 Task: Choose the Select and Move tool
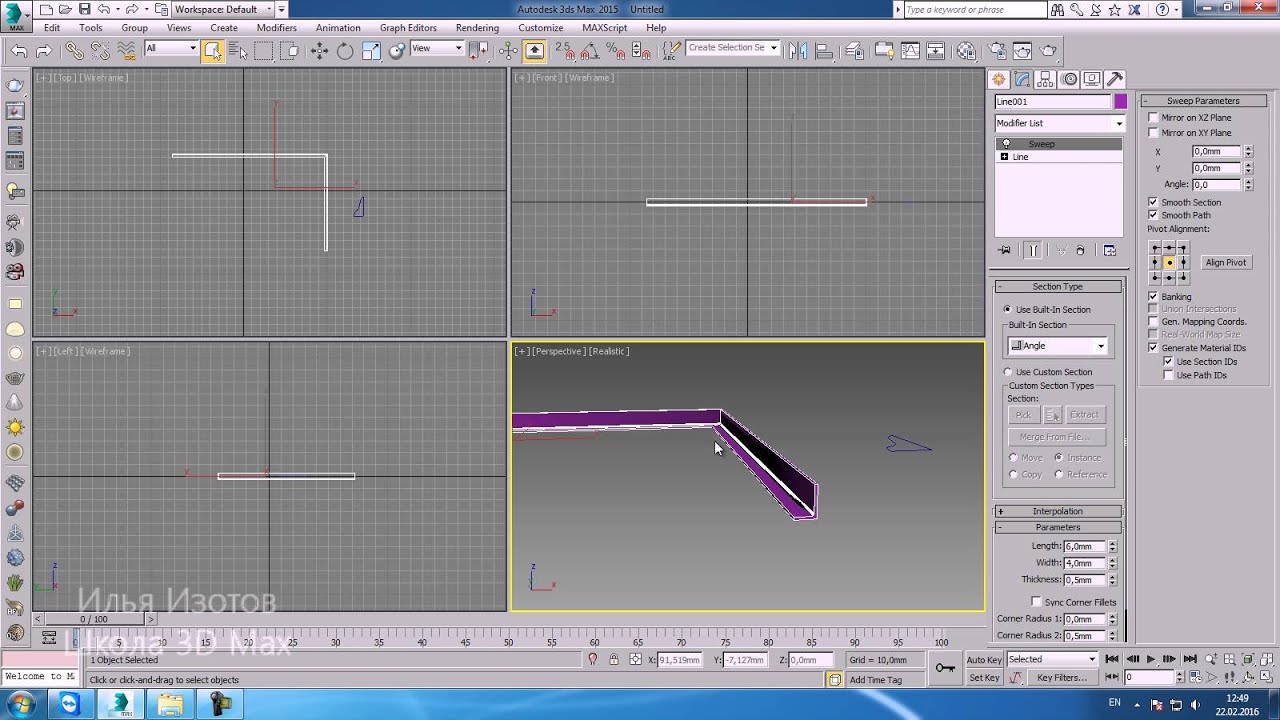pyautogui.click(x=319, y=51)
